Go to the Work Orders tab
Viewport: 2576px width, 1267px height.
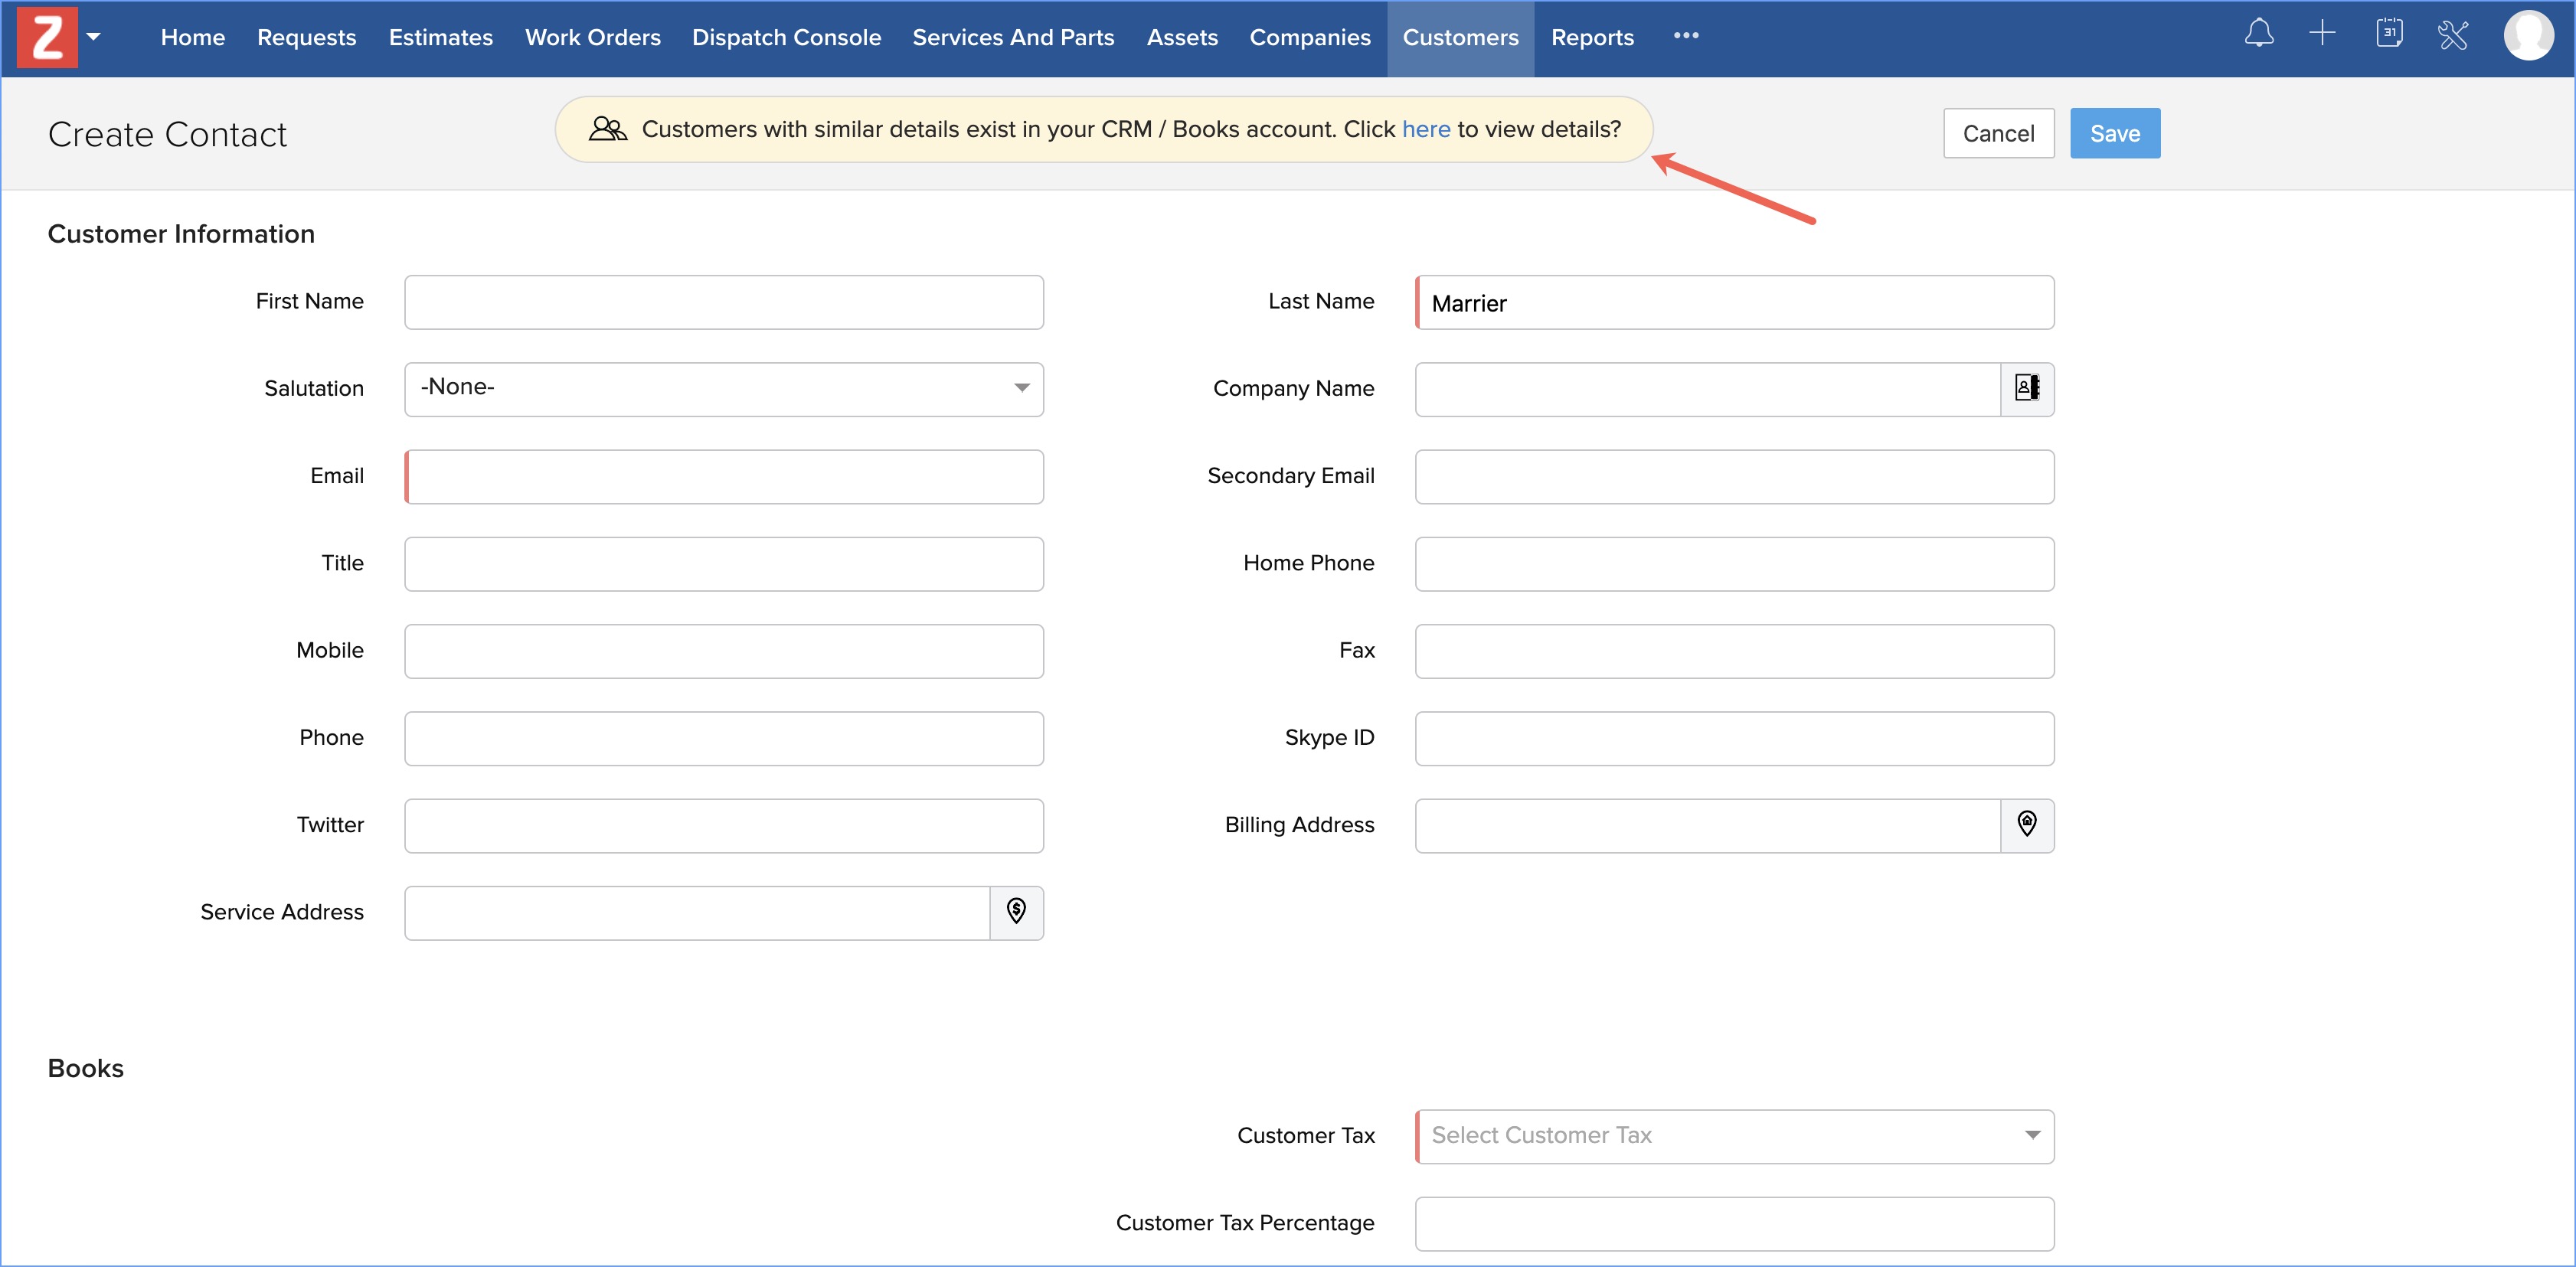[592, 38]
